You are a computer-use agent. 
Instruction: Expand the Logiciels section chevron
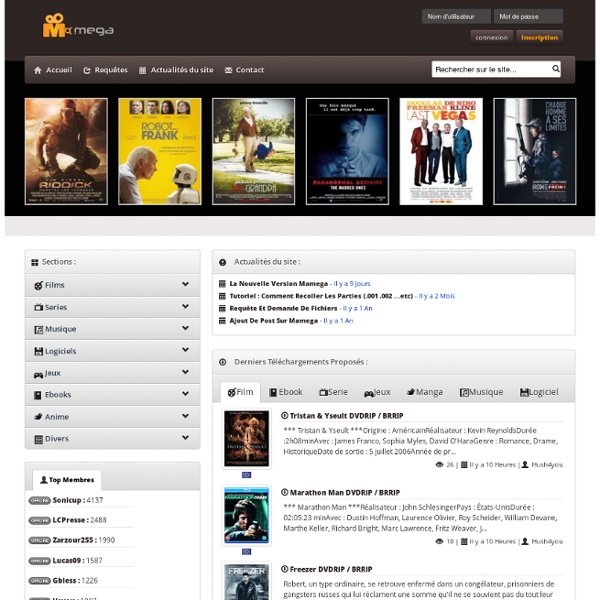pyautogui.click(x=186, y=350)
